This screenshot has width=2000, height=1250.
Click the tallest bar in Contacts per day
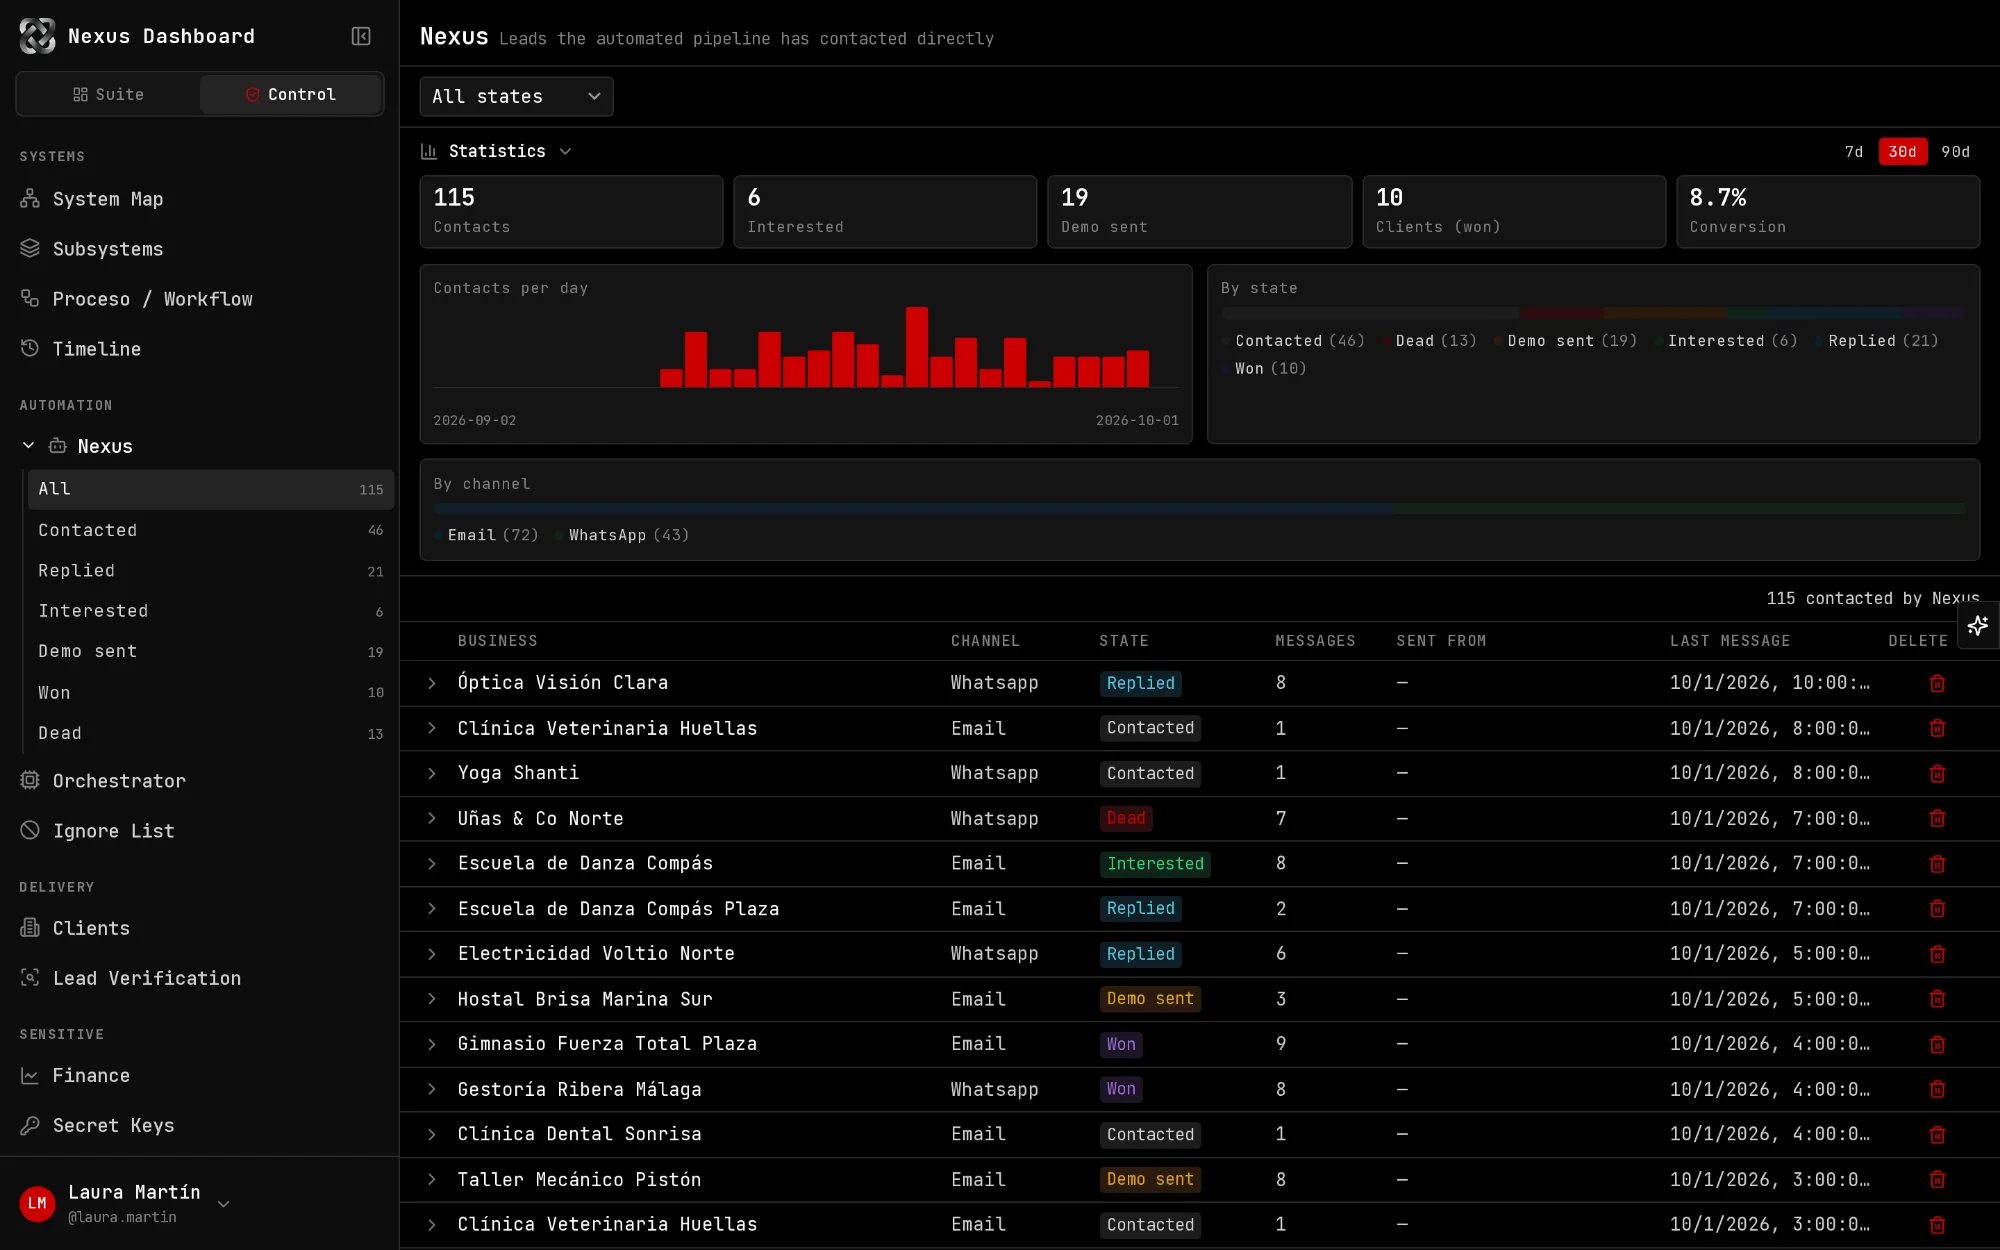(x=917, y=347)
